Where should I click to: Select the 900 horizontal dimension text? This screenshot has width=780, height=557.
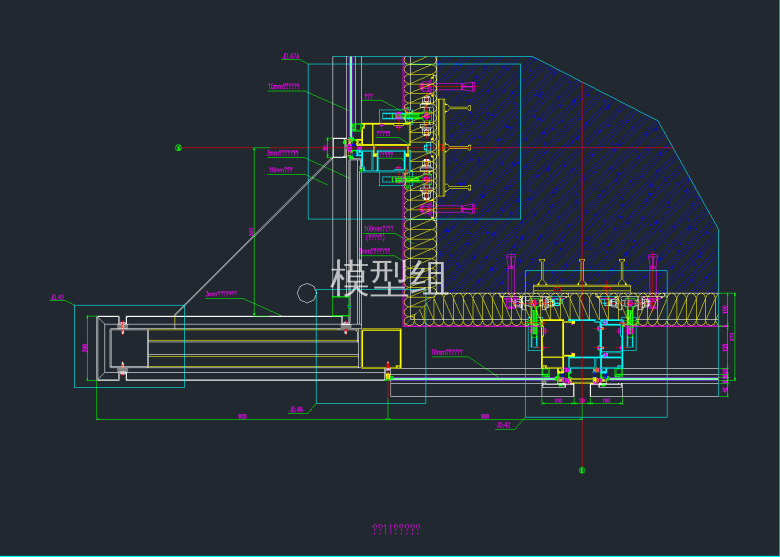point(242,415)
